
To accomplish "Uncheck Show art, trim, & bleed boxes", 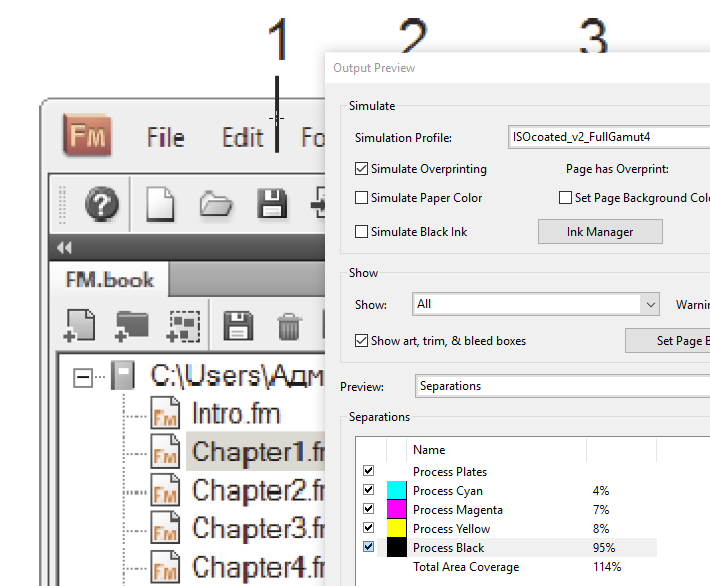I will 361,341.
